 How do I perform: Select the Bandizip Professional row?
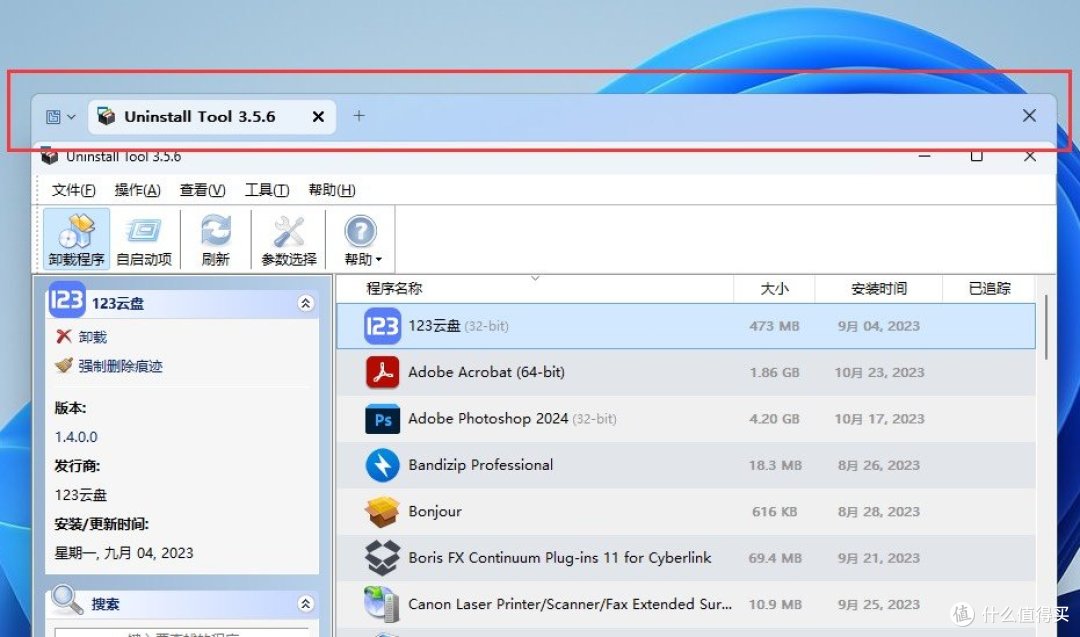(x=686, y=465)
